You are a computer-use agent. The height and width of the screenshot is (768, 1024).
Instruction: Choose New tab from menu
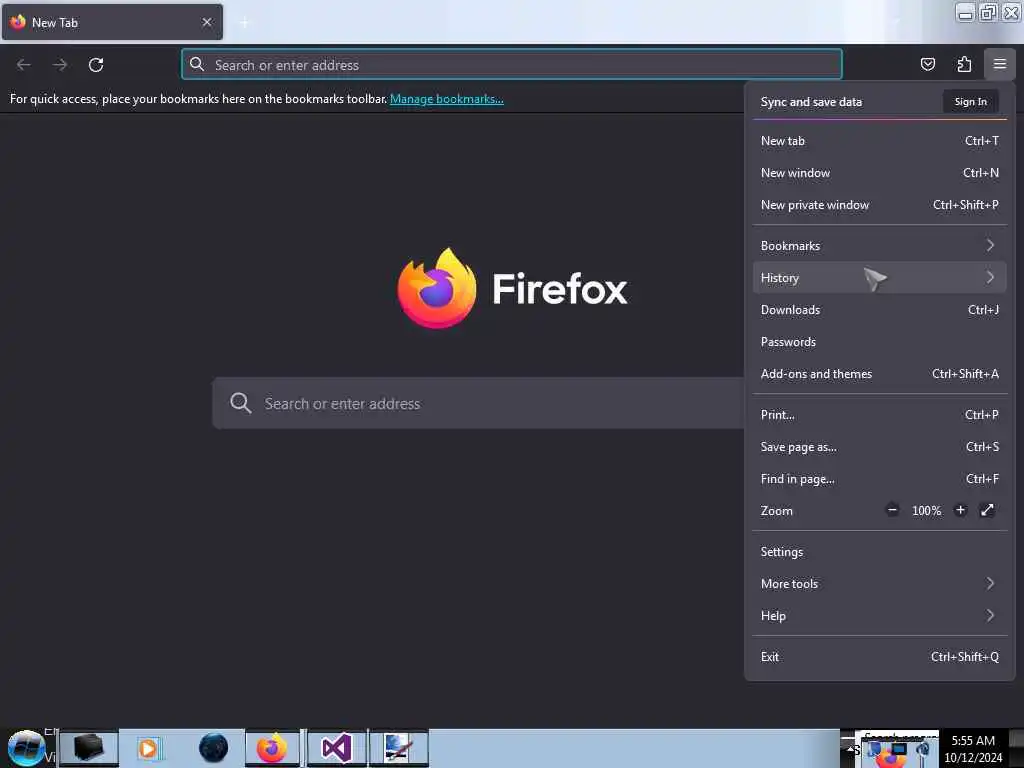[x=880, y=140]
